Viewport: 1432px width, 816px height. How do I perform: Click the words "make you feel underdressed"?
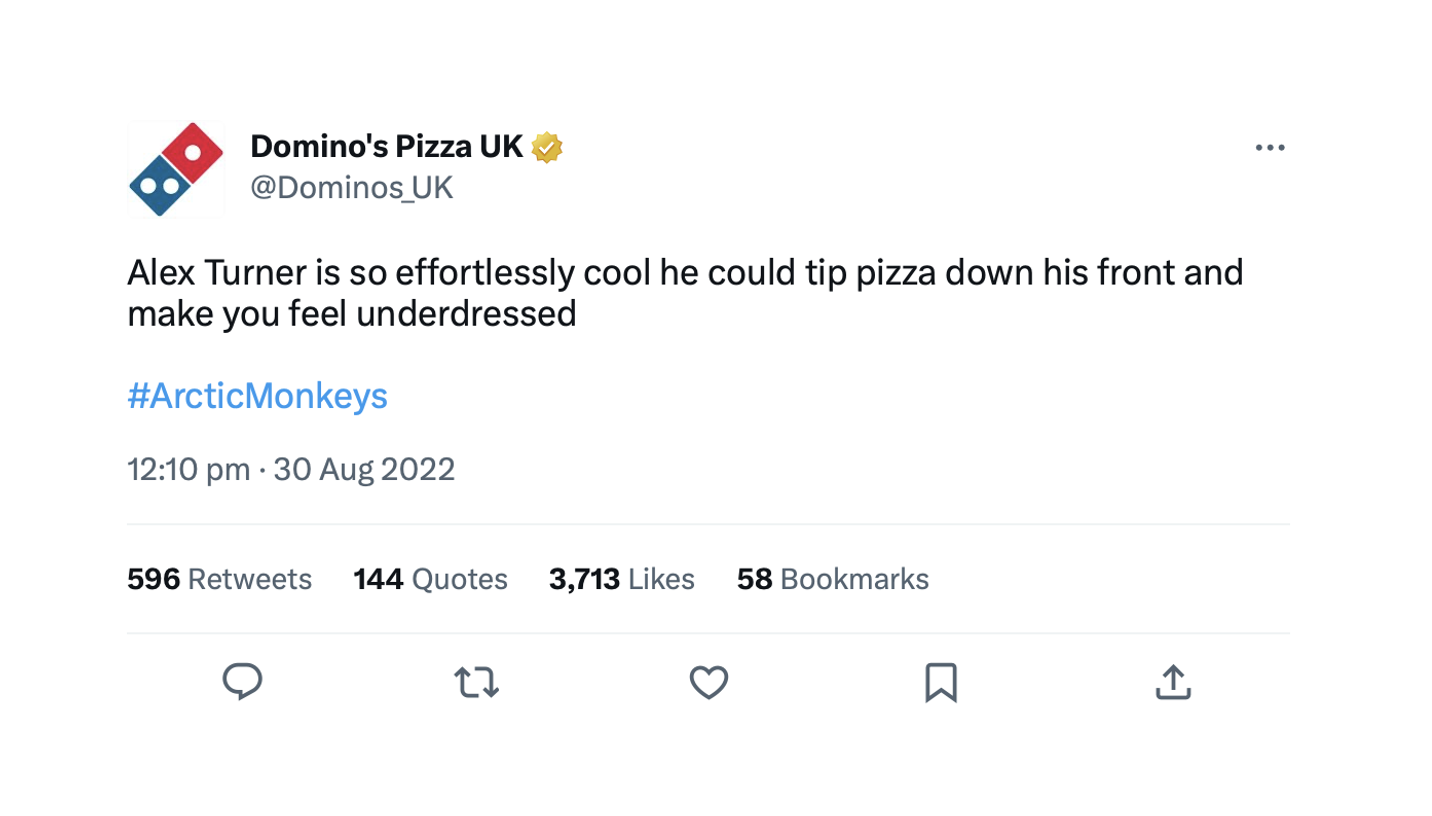tap(352, 315)
